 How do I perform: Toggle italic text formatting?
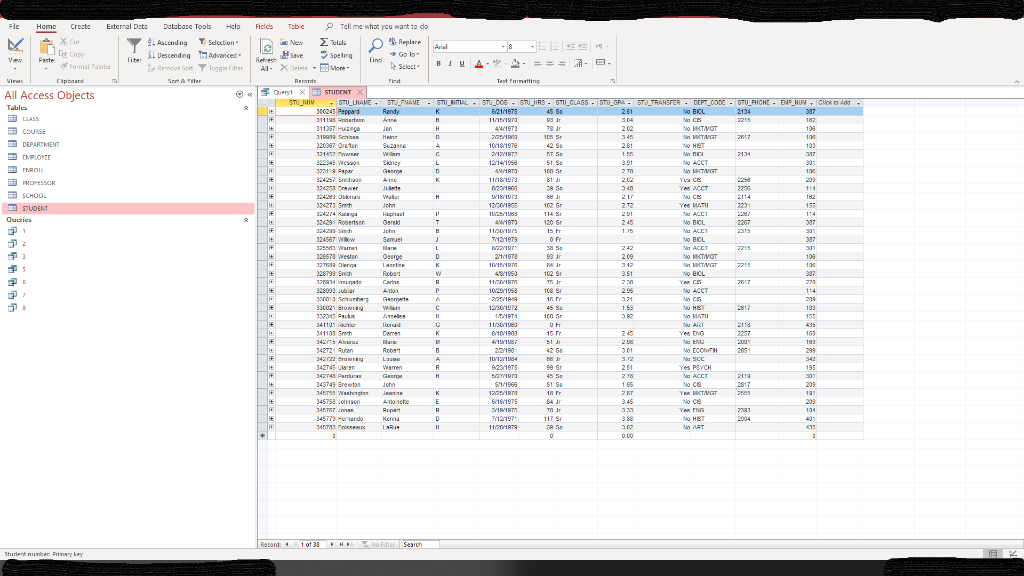(449, 63)
